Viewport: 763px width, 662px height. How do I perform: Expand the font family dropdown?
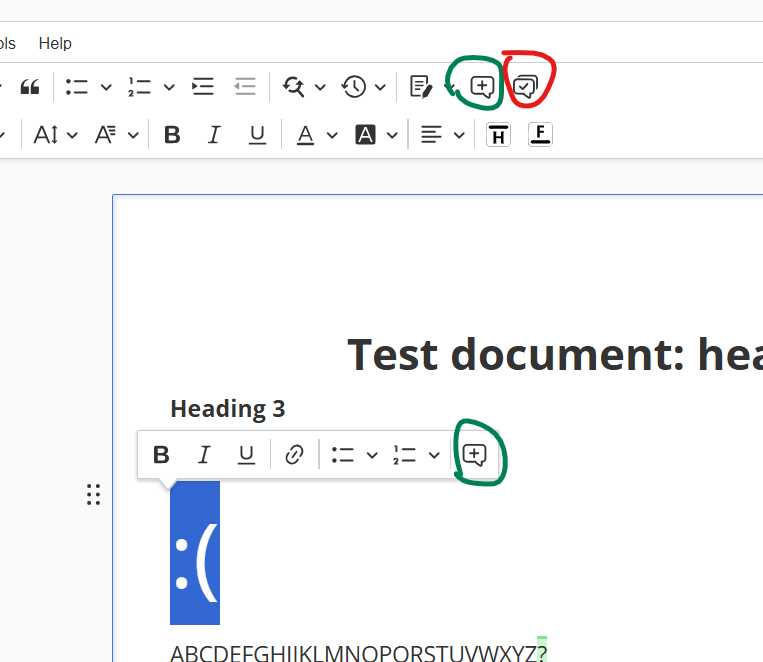pos(116,135)
